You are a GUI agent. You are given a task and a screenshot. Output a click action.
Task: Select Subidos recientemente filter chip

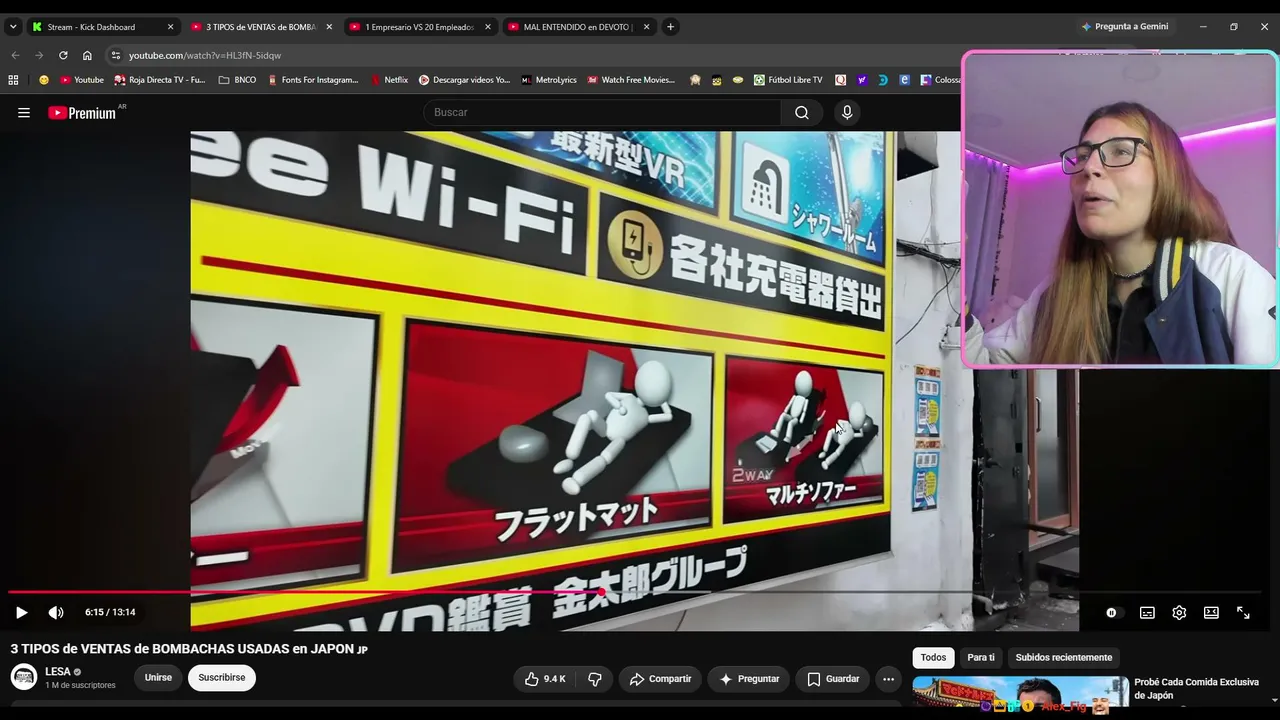pos(1064,657)
